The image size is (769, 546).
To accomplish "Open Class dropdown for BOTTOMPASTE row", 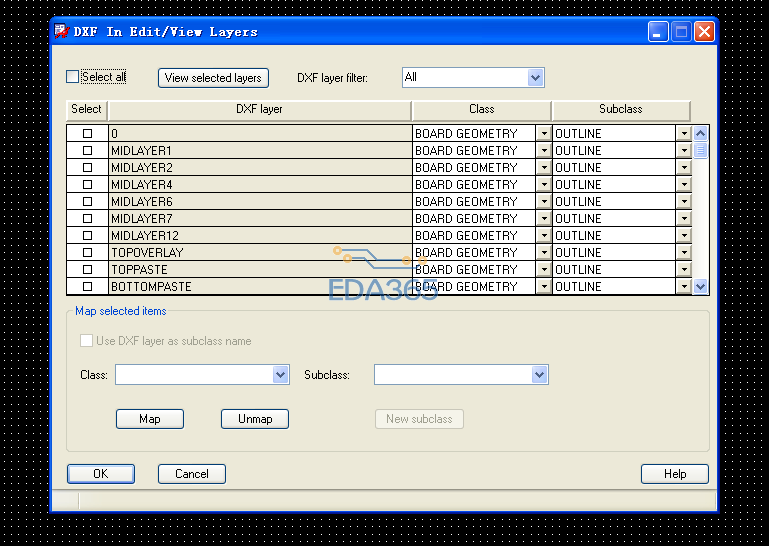I will [x=544, y=286].
